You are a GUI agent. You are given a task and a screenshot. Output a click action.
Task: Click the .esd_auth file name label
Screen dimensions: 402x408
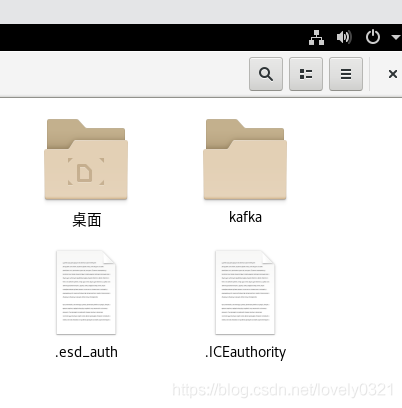pyautogui.click(x=86, y=352)
